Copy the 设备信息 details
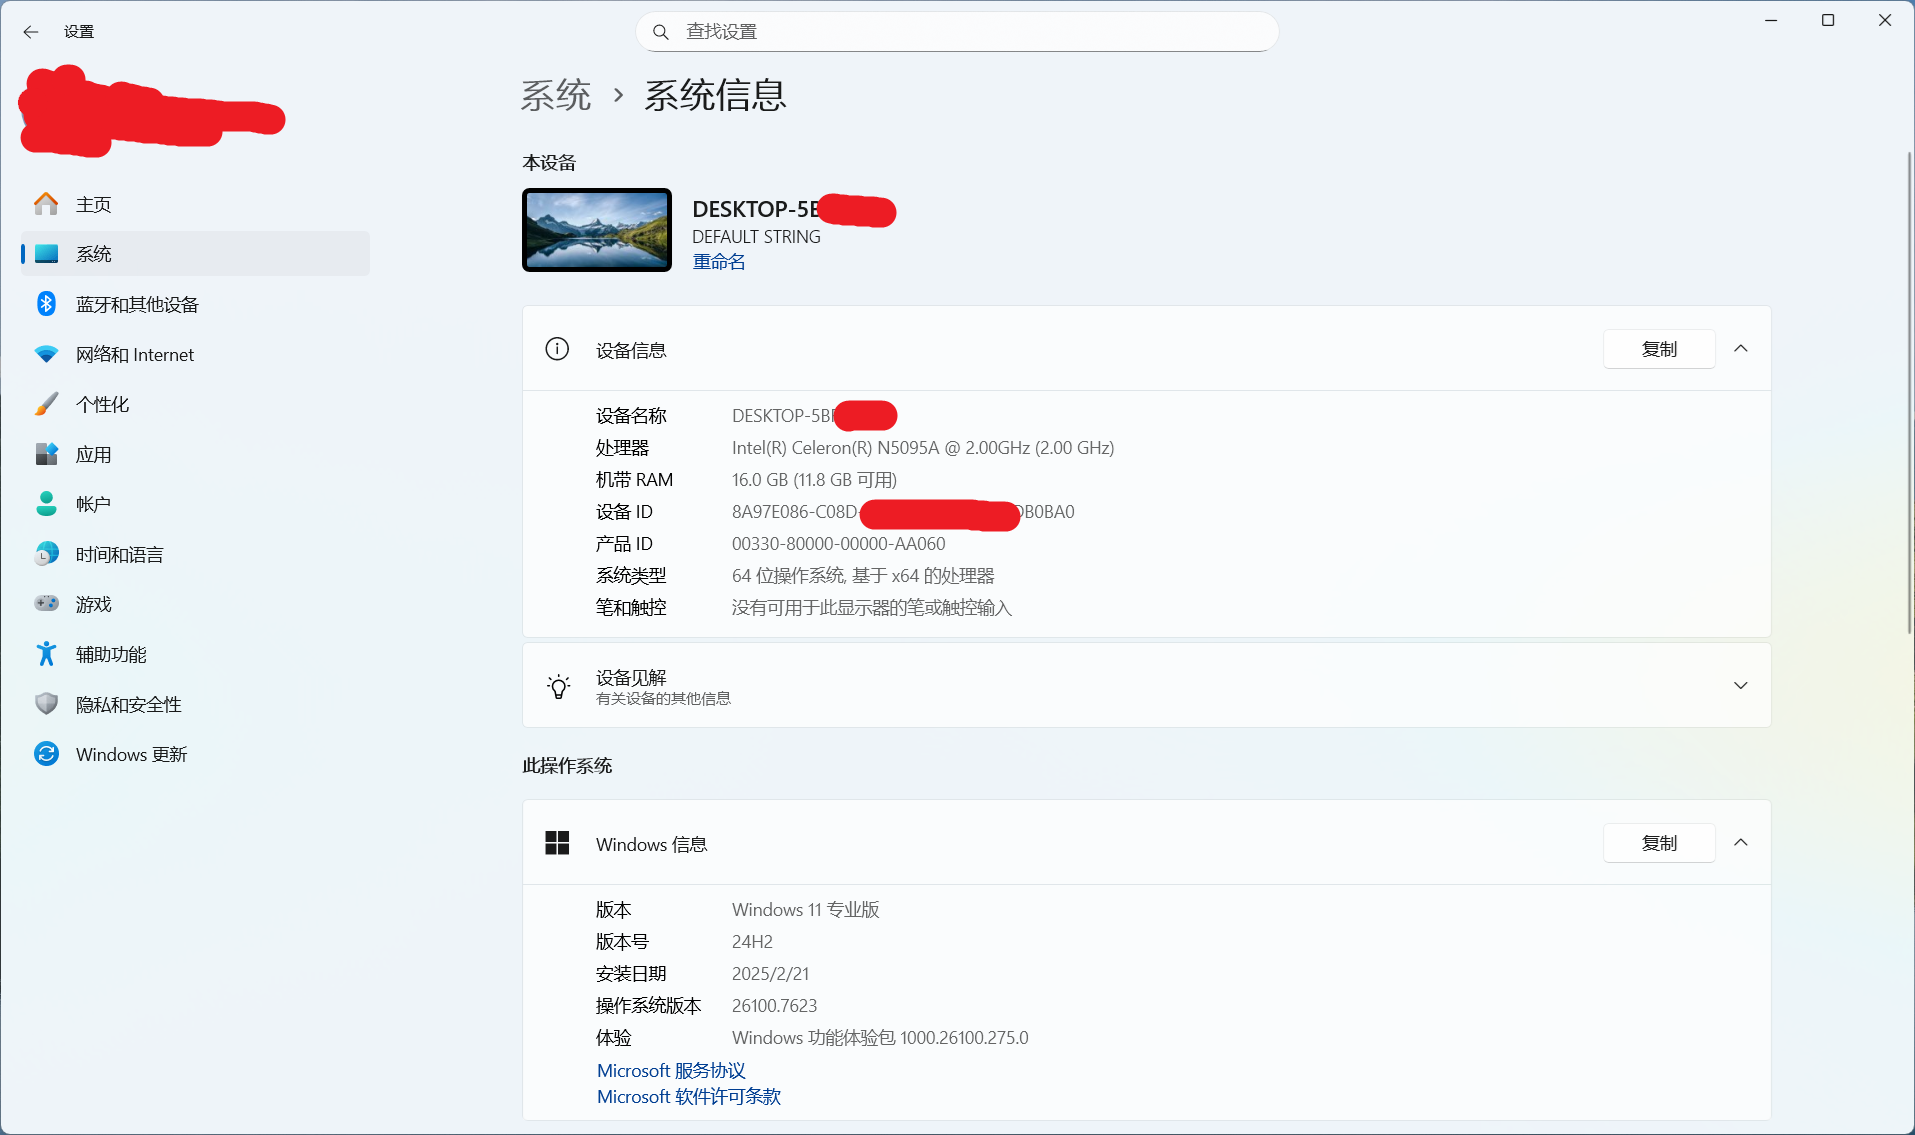 pyautogui.click(x=1659, y=349)
